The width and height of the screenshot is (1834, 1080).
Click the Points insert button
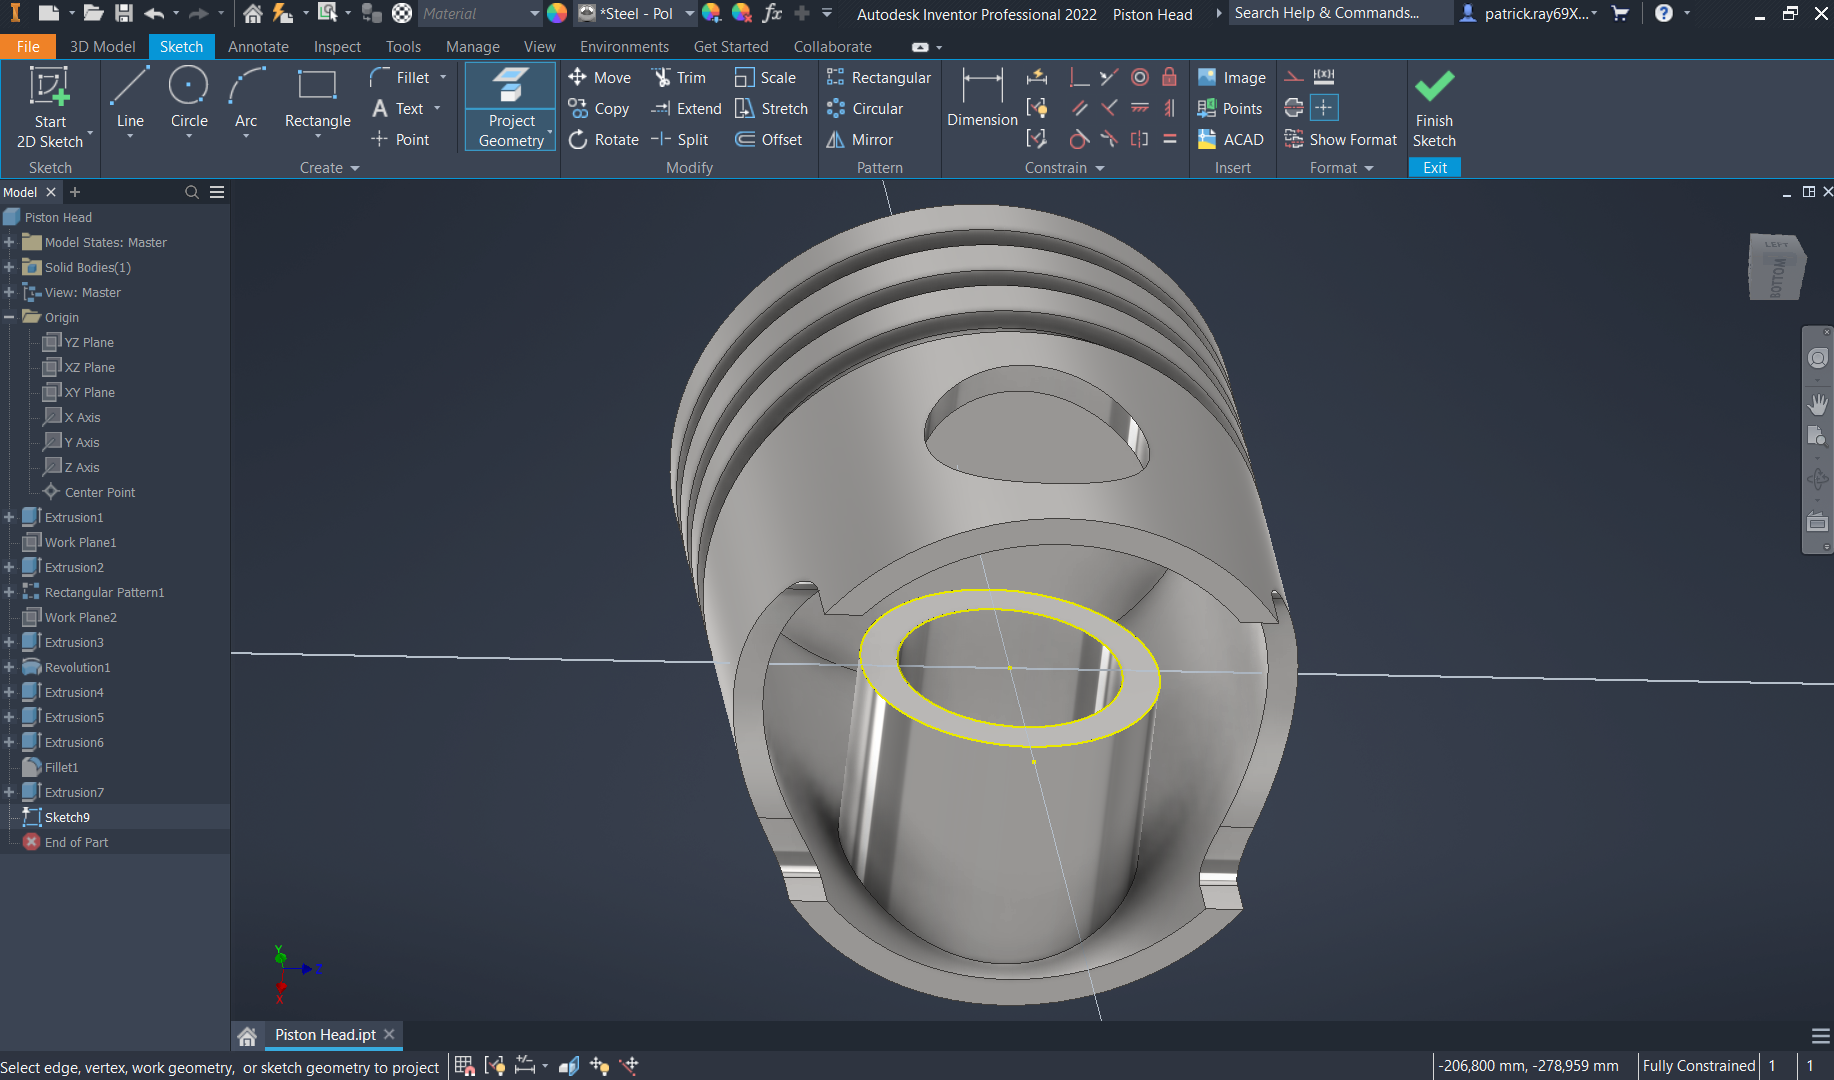tap(1230, 108)
